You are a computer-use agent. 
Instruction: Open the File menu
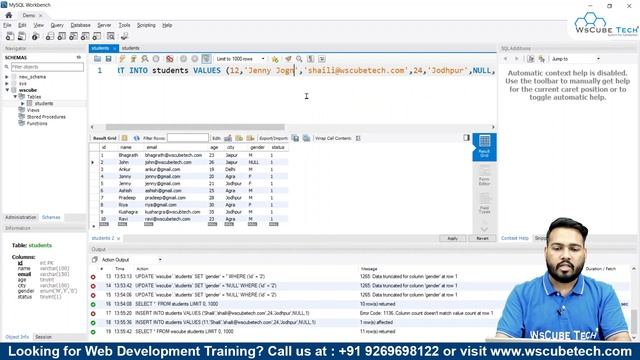[7, 25]
